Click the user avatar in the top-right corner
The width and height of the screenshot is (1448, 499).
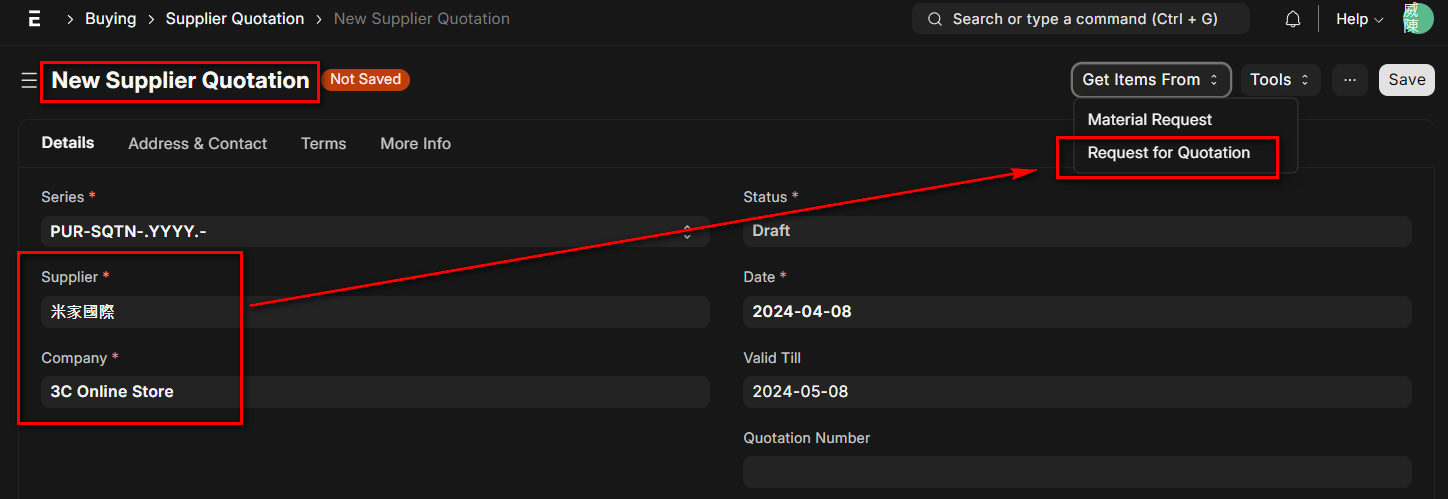(1418, 19)
